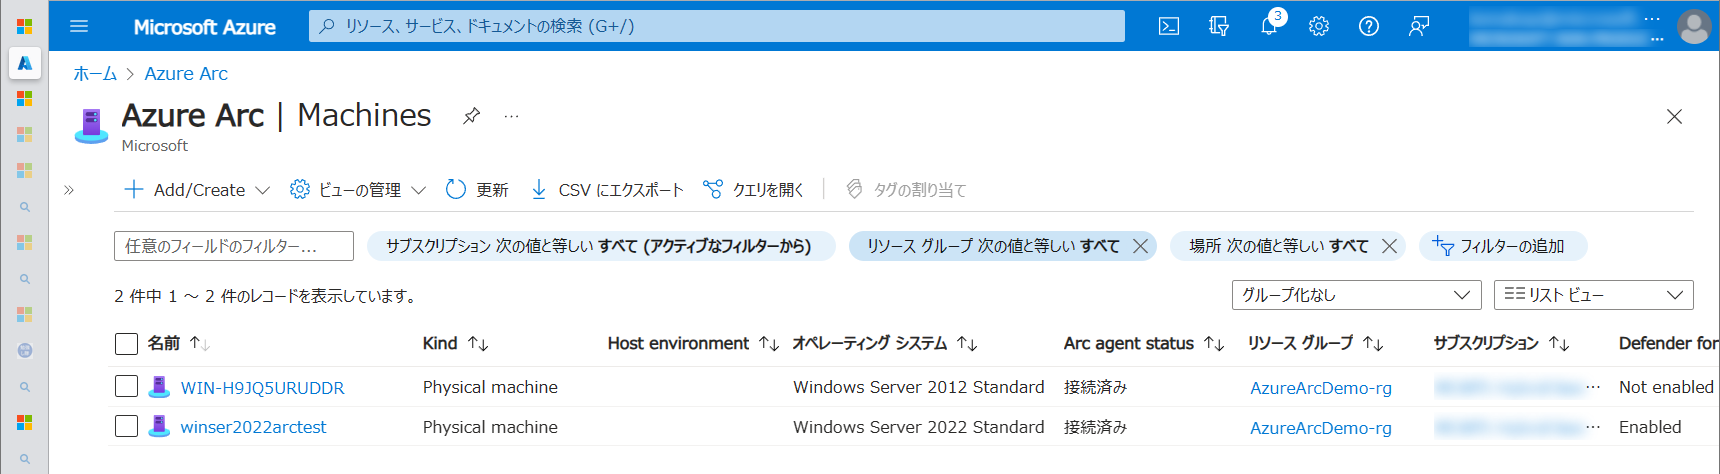Focus the portal search box

point(717,26)
